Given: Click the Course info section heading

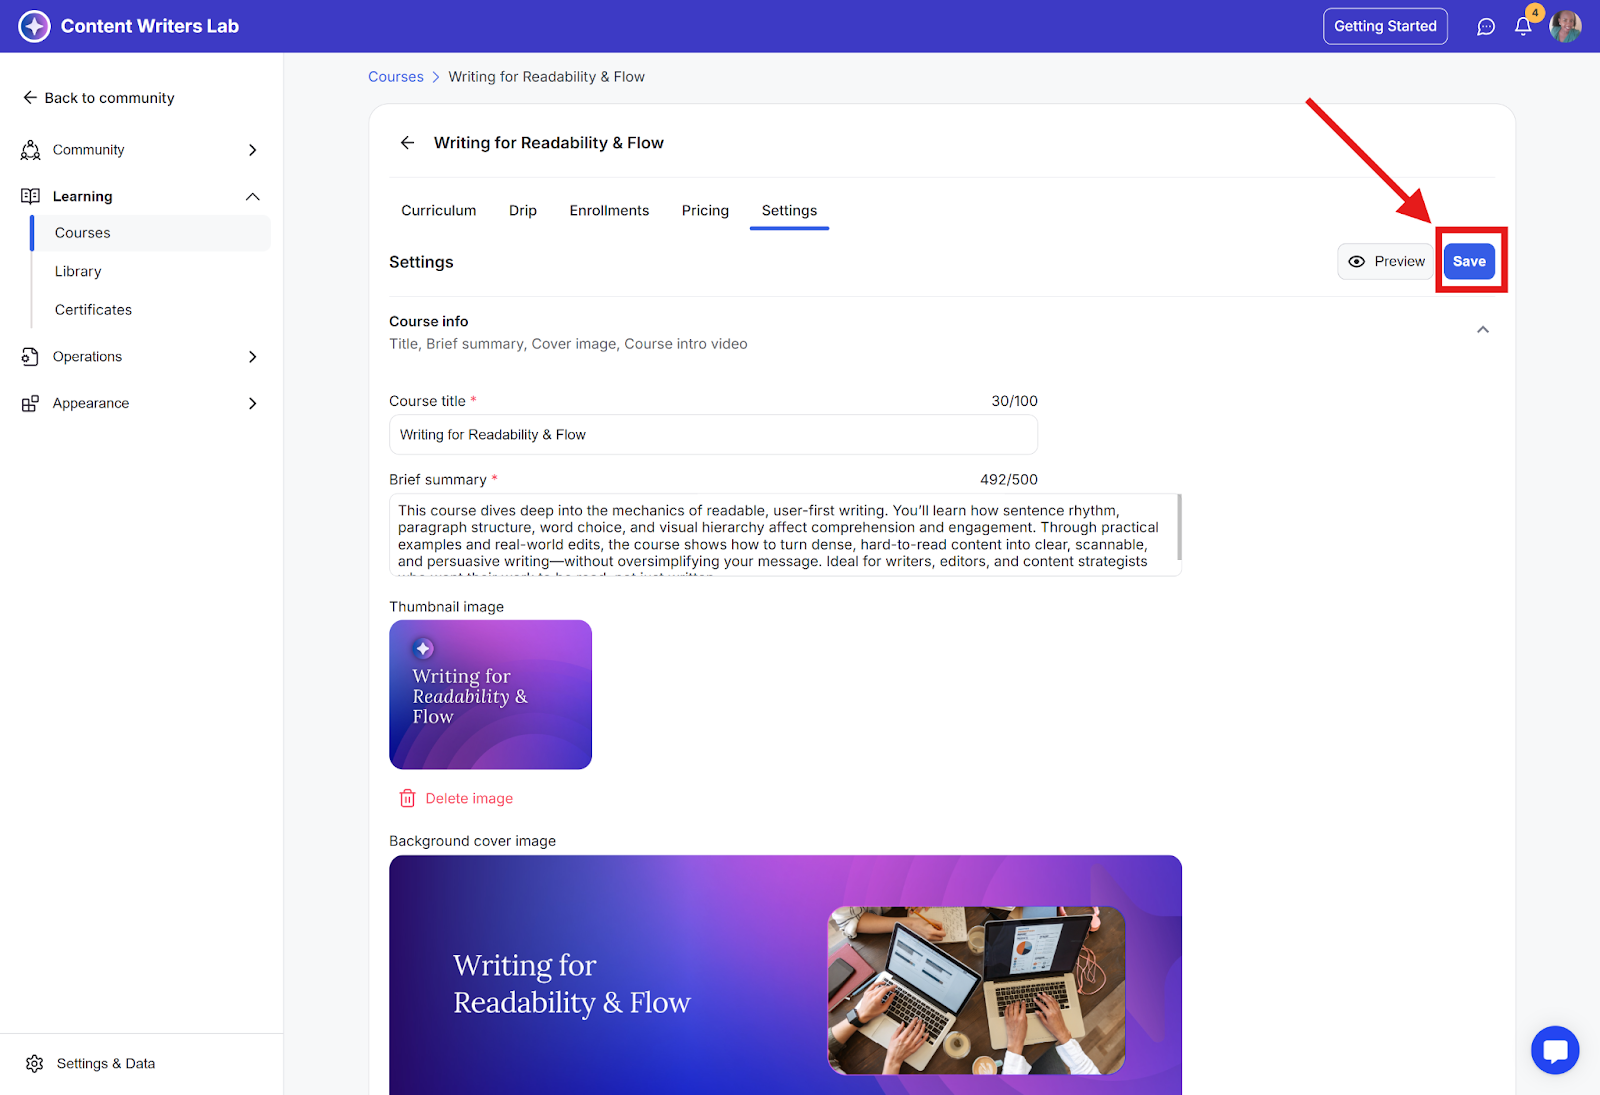Looking at the screenshot, I should click(429, 321).
